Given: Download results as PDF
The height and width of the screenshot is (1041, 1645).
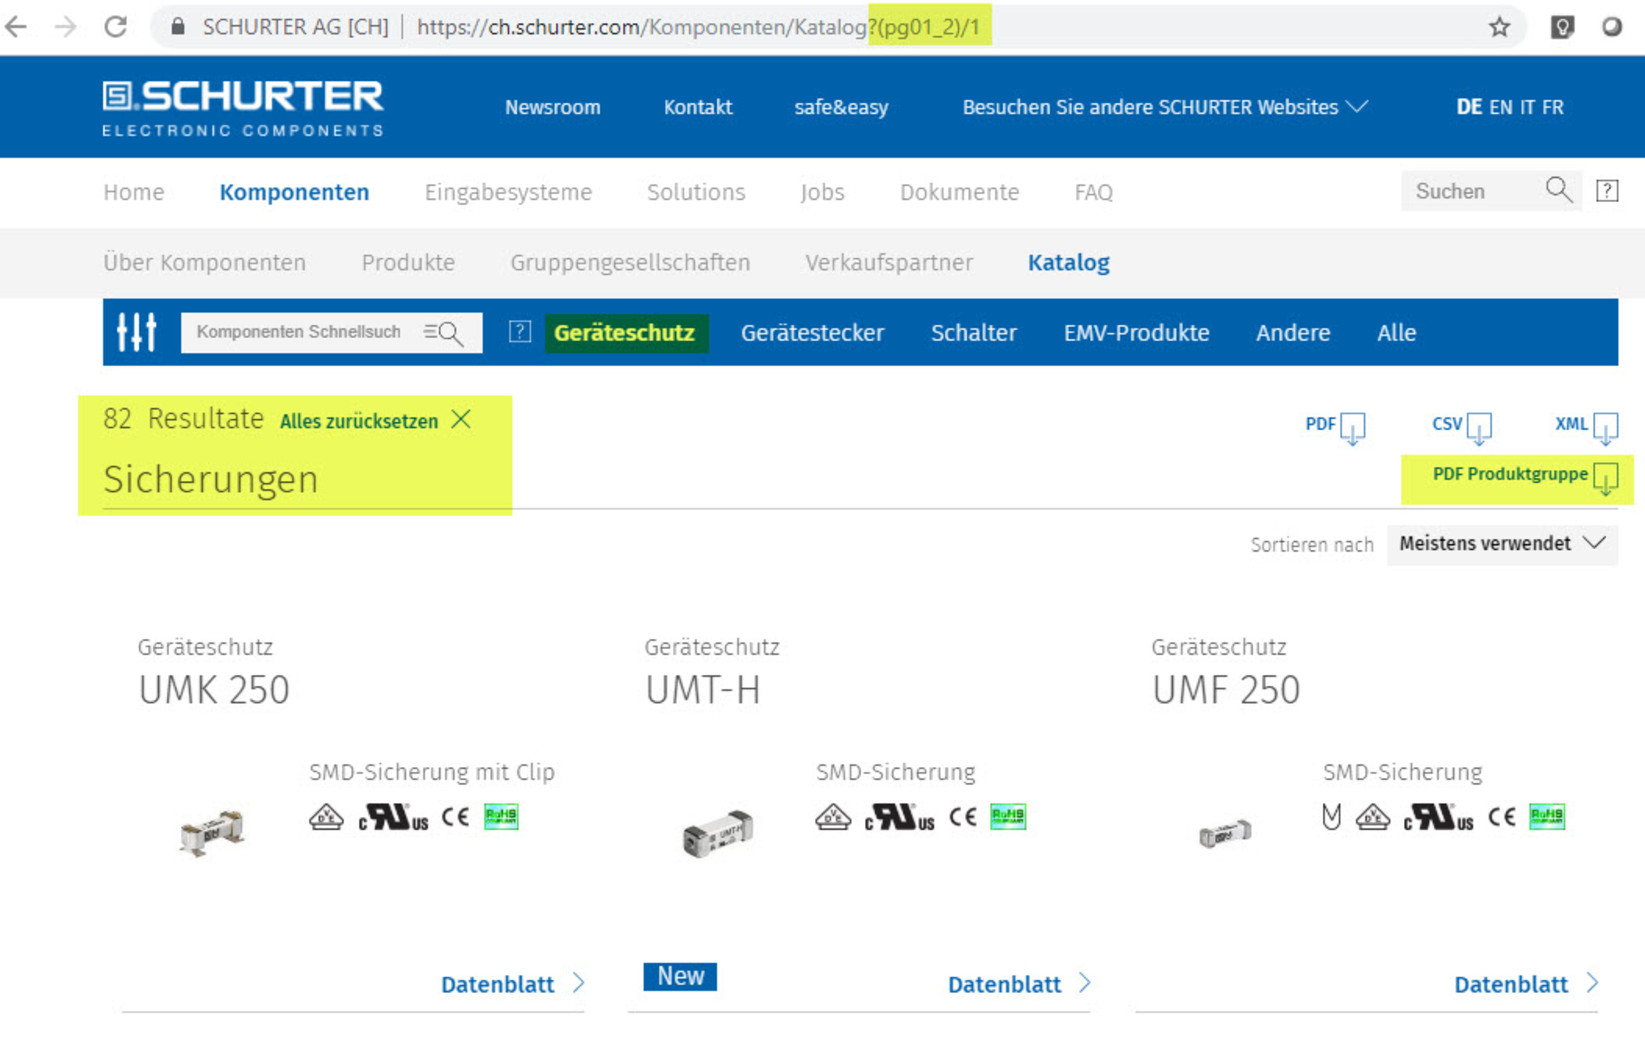Looking at the screenshot, I should point(1335,427).
